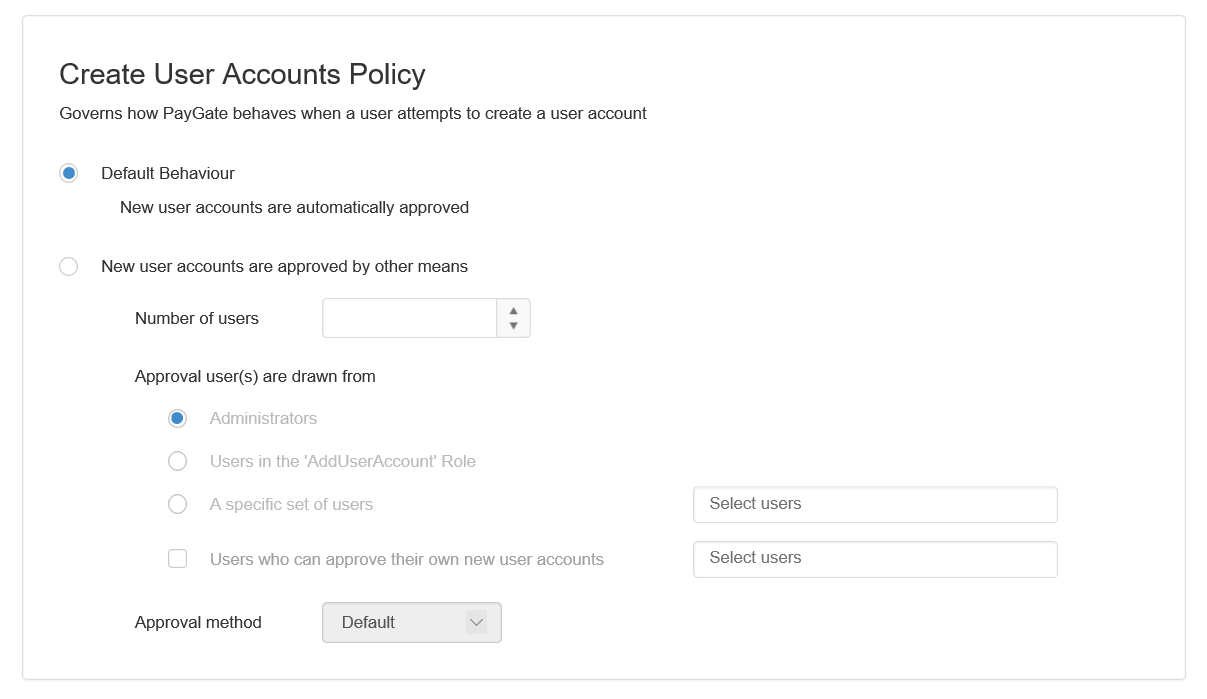Viewport: 1207px width, 699px height.
Task: Pick the 'AddUserAccount' Role radio button
Action: pyautogui.click(x=177, y=462)
